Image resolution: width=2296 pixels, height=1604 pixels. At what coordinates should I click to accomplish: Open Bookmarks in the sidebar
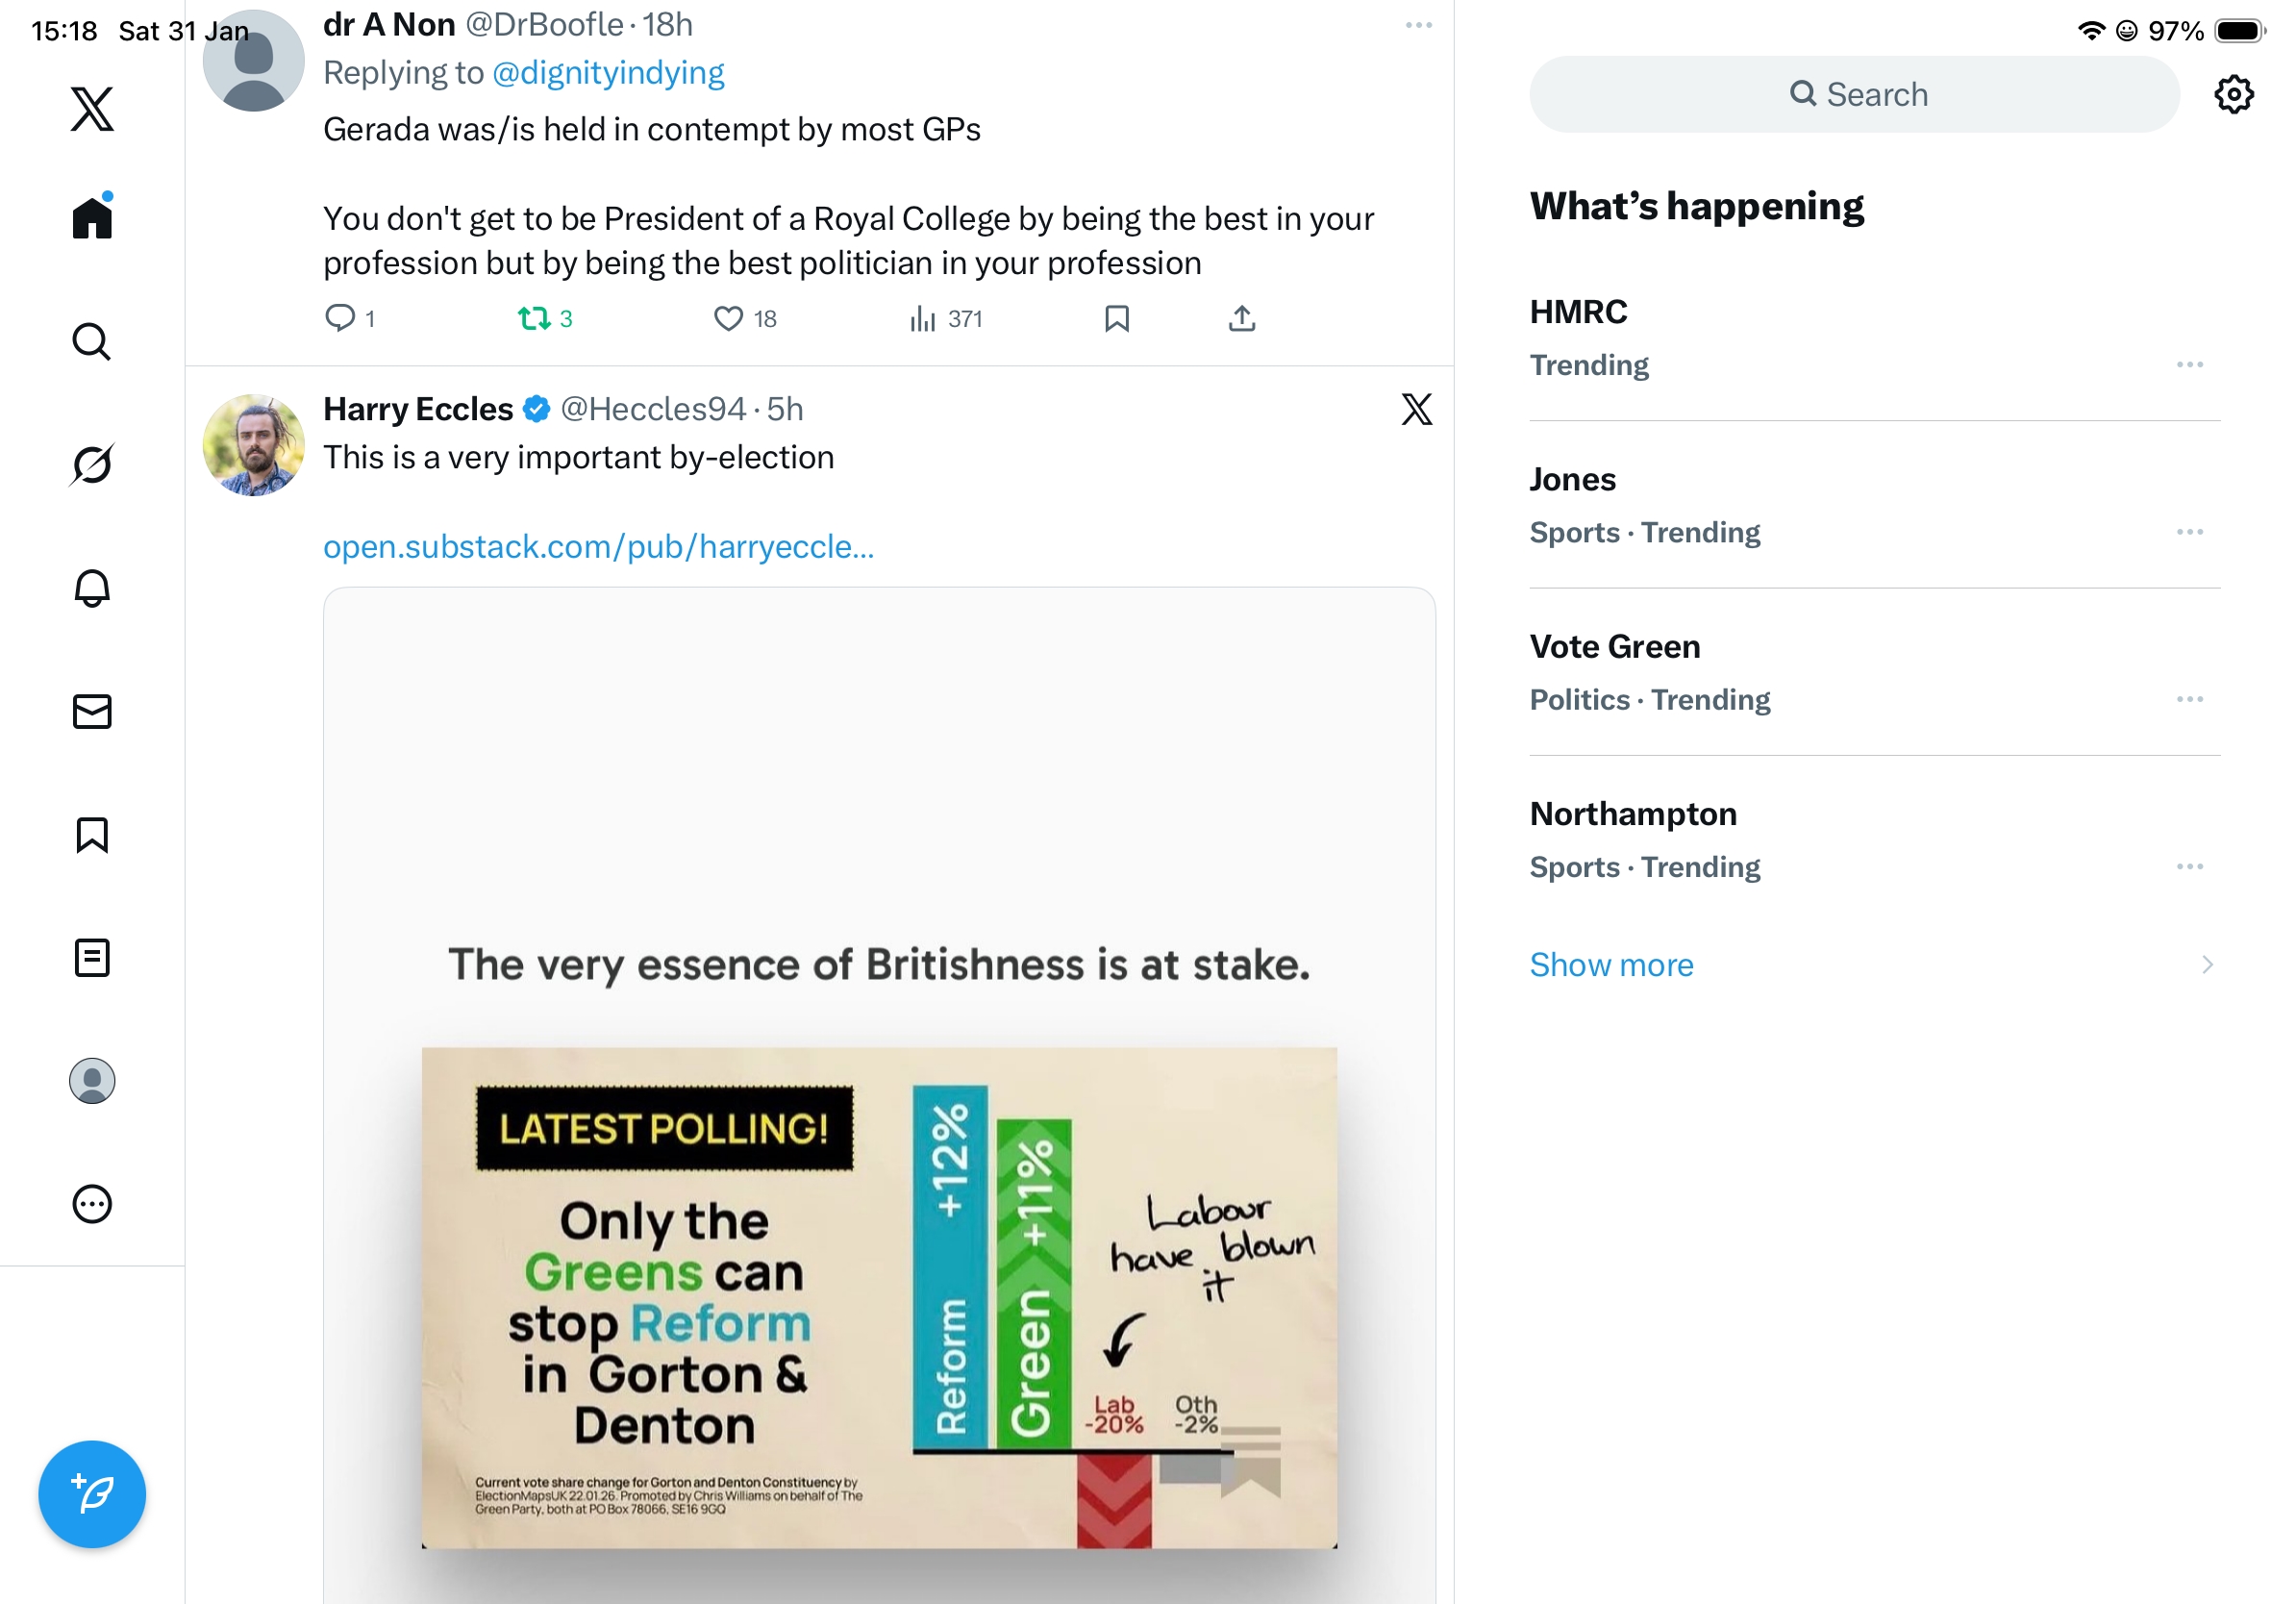(92, 835)
